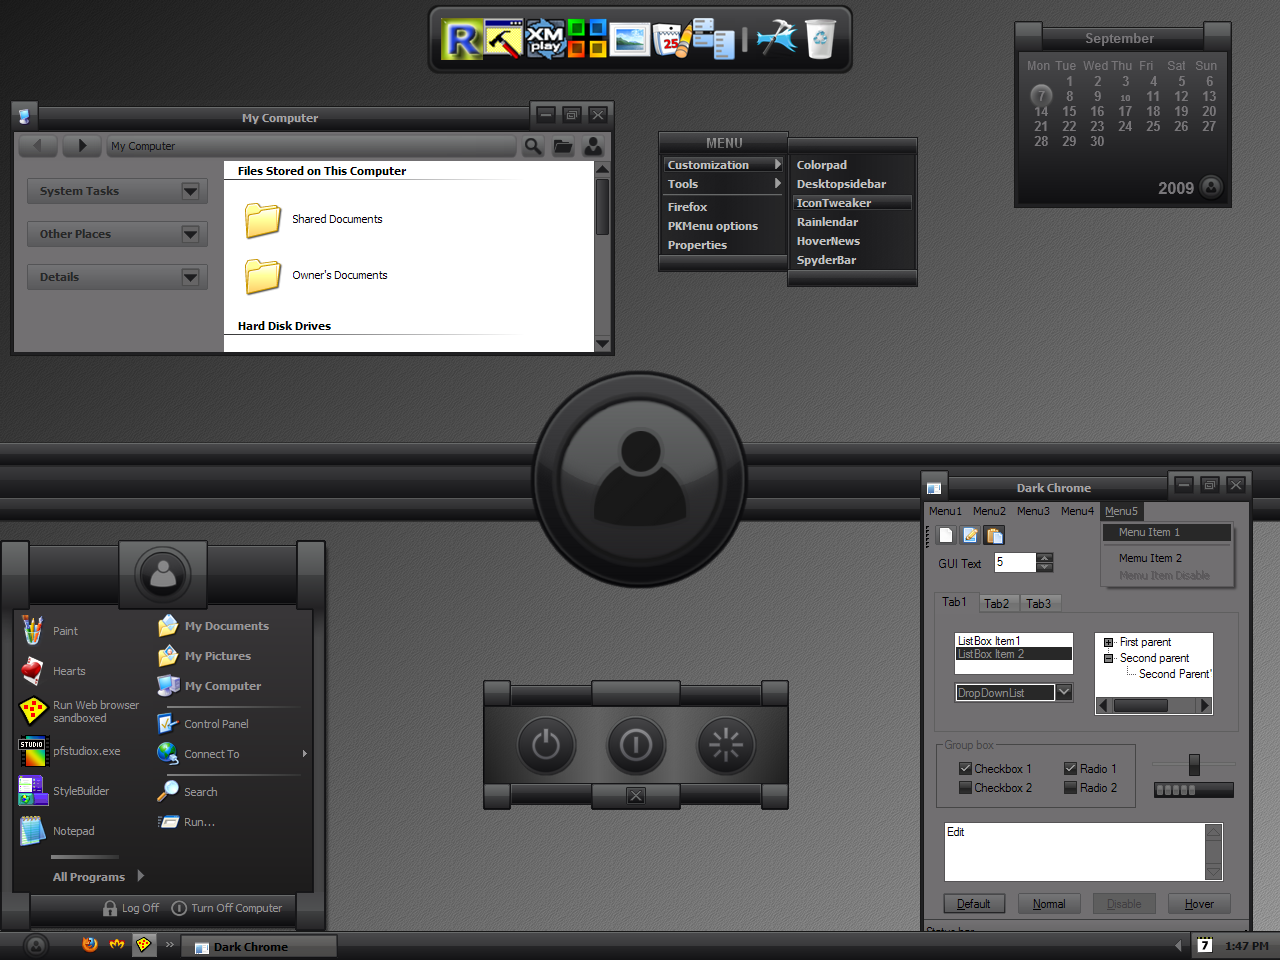Expand the First parent tree node
The width and height of the screenshot is (1280, 960).
tap(1108, 643)
